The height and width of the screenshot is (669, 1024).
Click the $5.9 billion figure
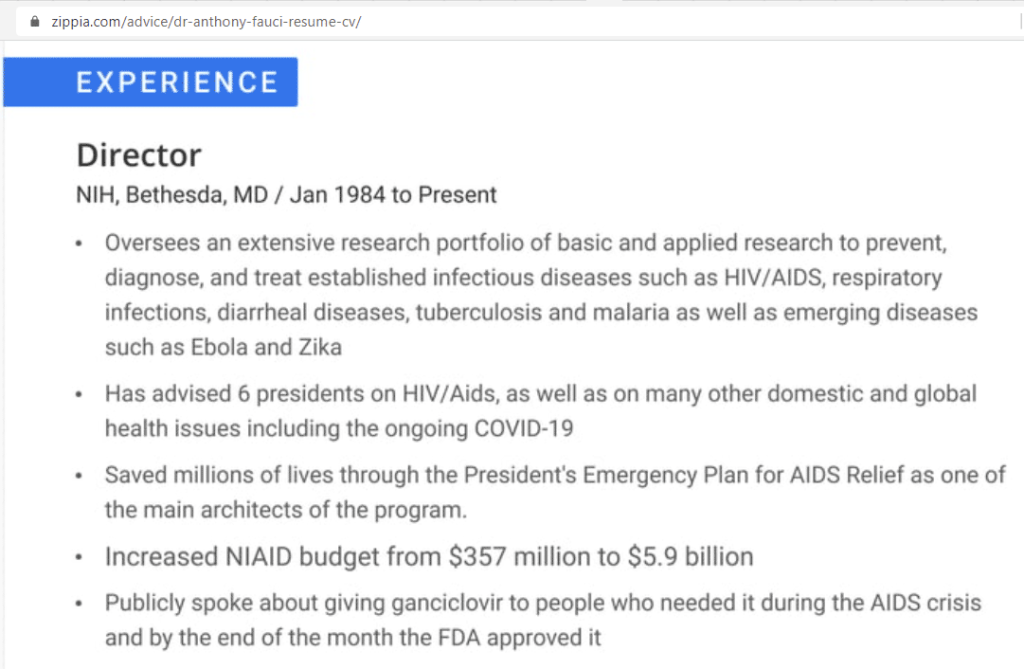(x=690, y=557)
